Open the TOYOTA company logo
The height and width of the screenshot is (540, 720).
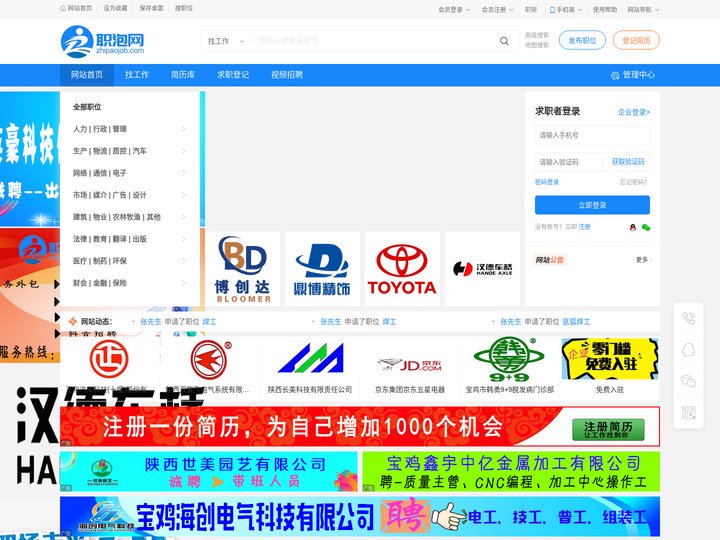pos(402,269)
